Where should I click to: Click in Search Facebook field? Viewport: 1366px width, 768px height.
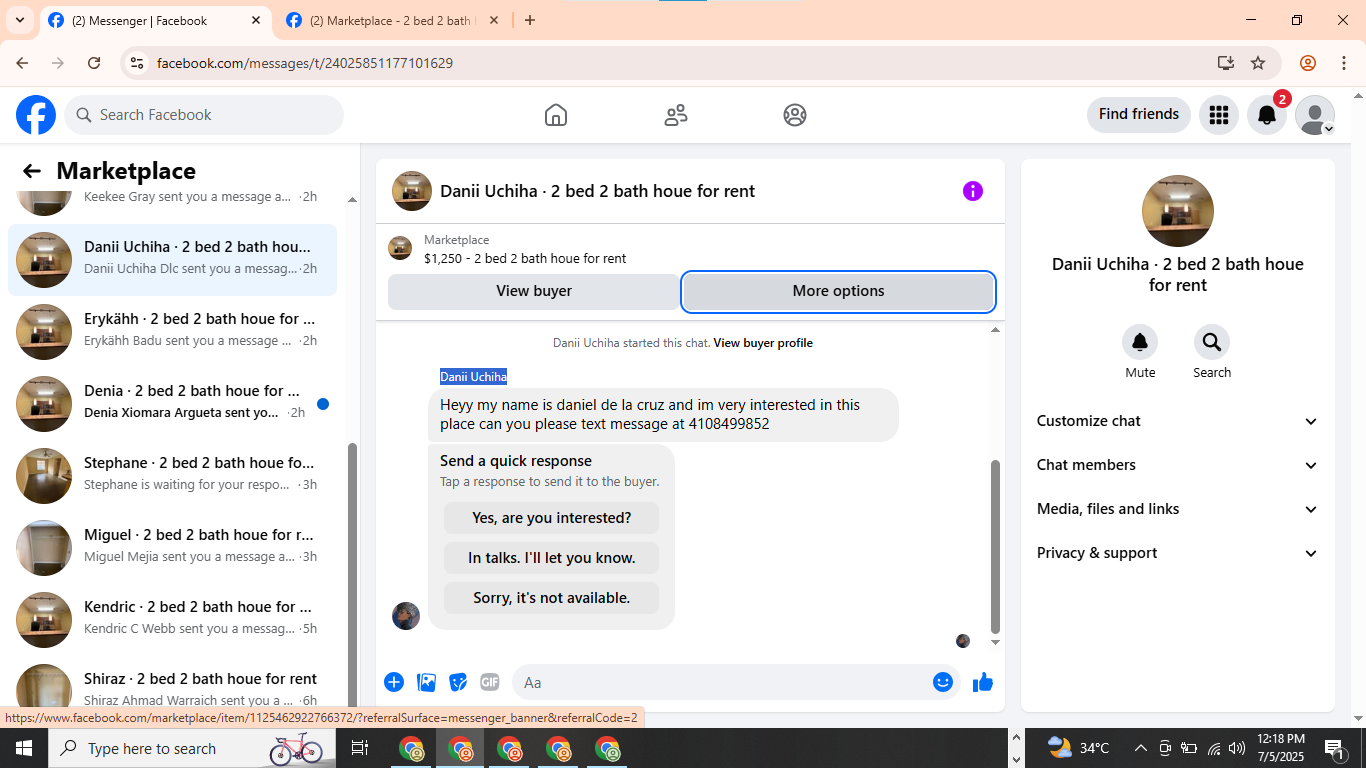pyautogui.click(x=204, y=115)
